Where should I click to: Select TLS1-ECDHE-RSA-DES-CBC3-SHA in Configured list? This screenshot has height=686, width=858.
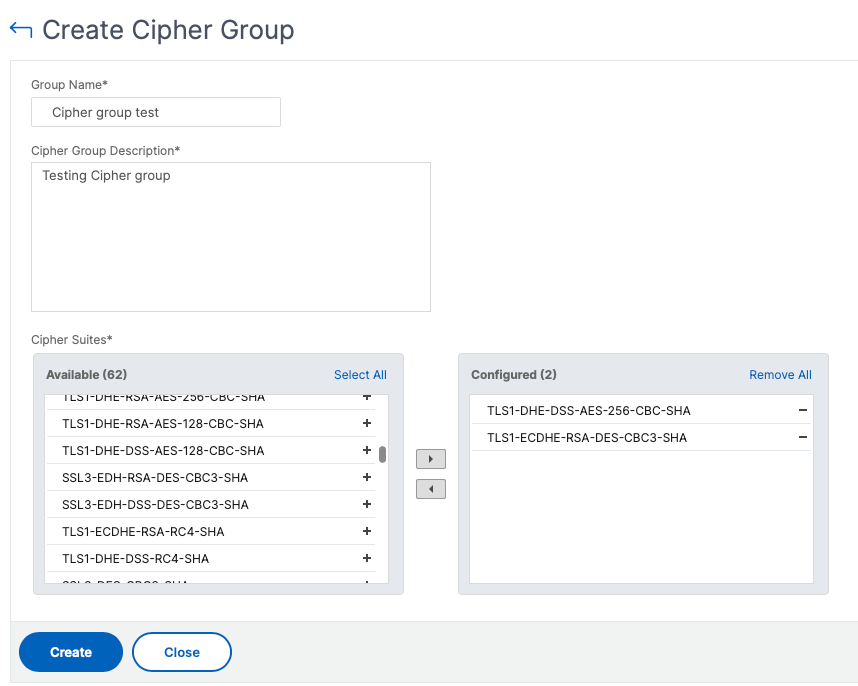point(641,437)
